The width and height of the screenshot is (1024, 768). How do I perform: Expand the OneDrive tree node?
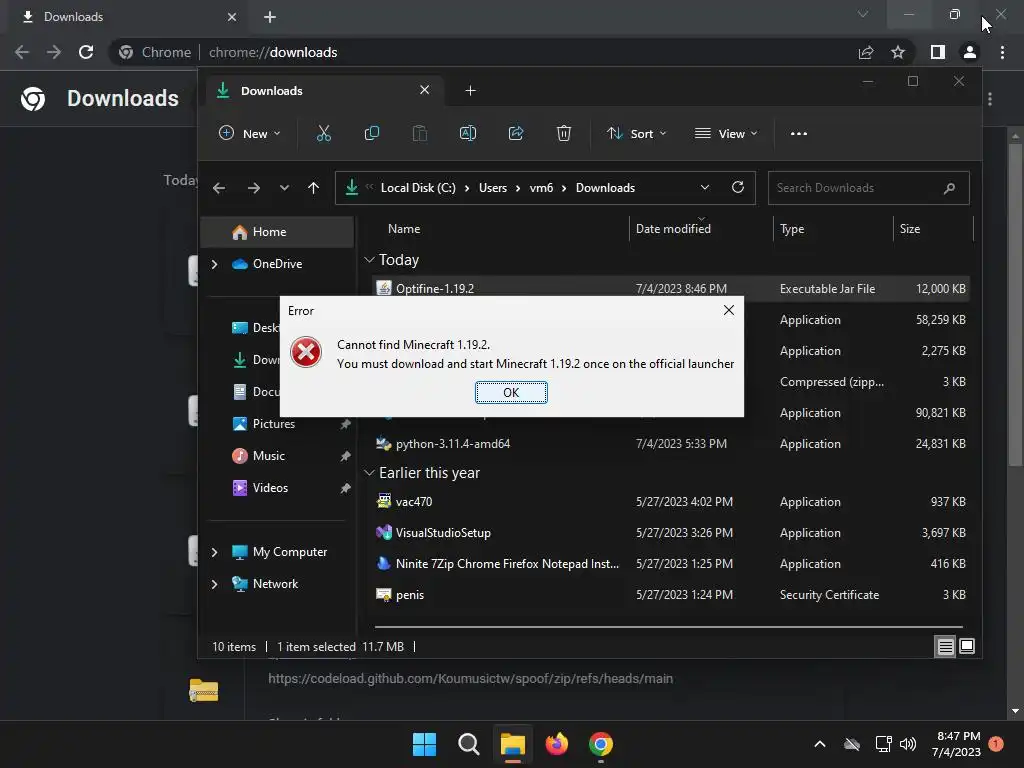pyautogui.click(x=215, y=264)
